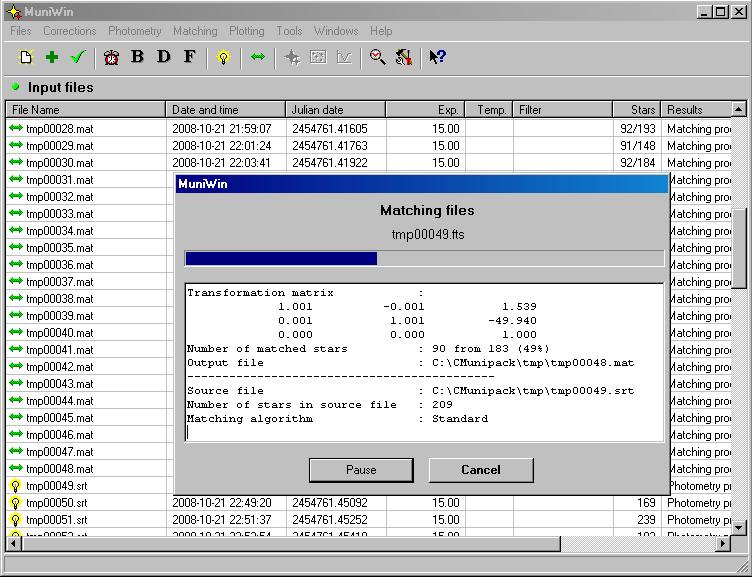
Task: Click the yellow light bulb photometry icon
Action: [223, 57]
